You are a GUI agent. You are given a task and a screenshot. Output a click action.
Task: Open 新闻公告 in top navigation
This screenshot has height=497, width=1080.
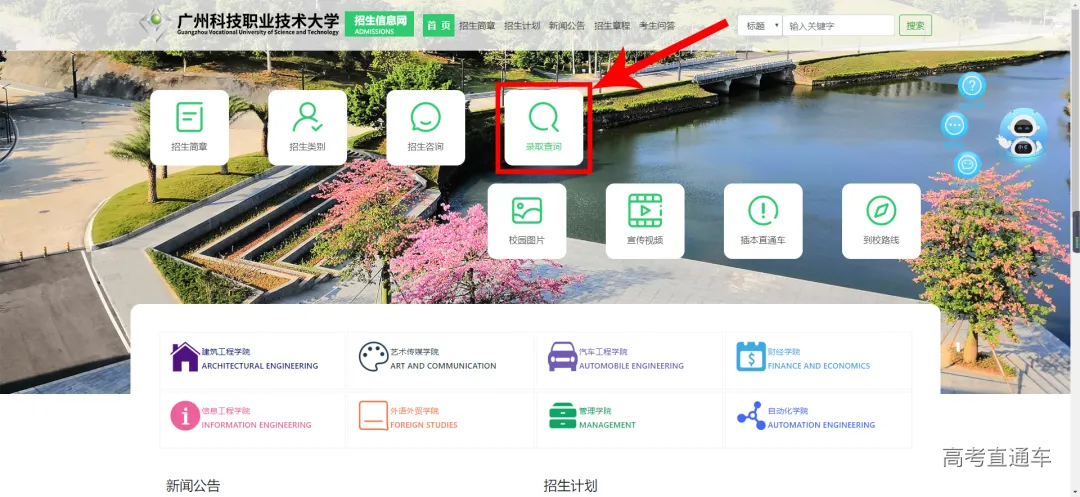click(x=566, y=26)
